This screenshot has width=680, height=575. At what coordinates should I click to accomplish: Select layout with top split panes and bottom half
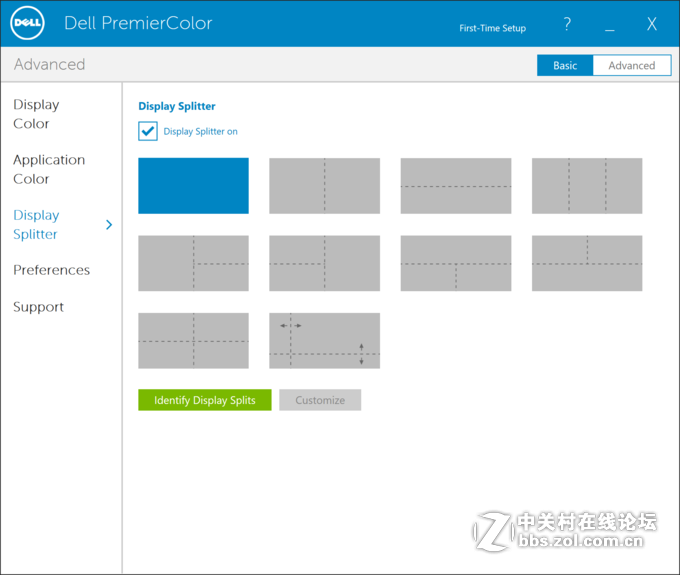587,263
